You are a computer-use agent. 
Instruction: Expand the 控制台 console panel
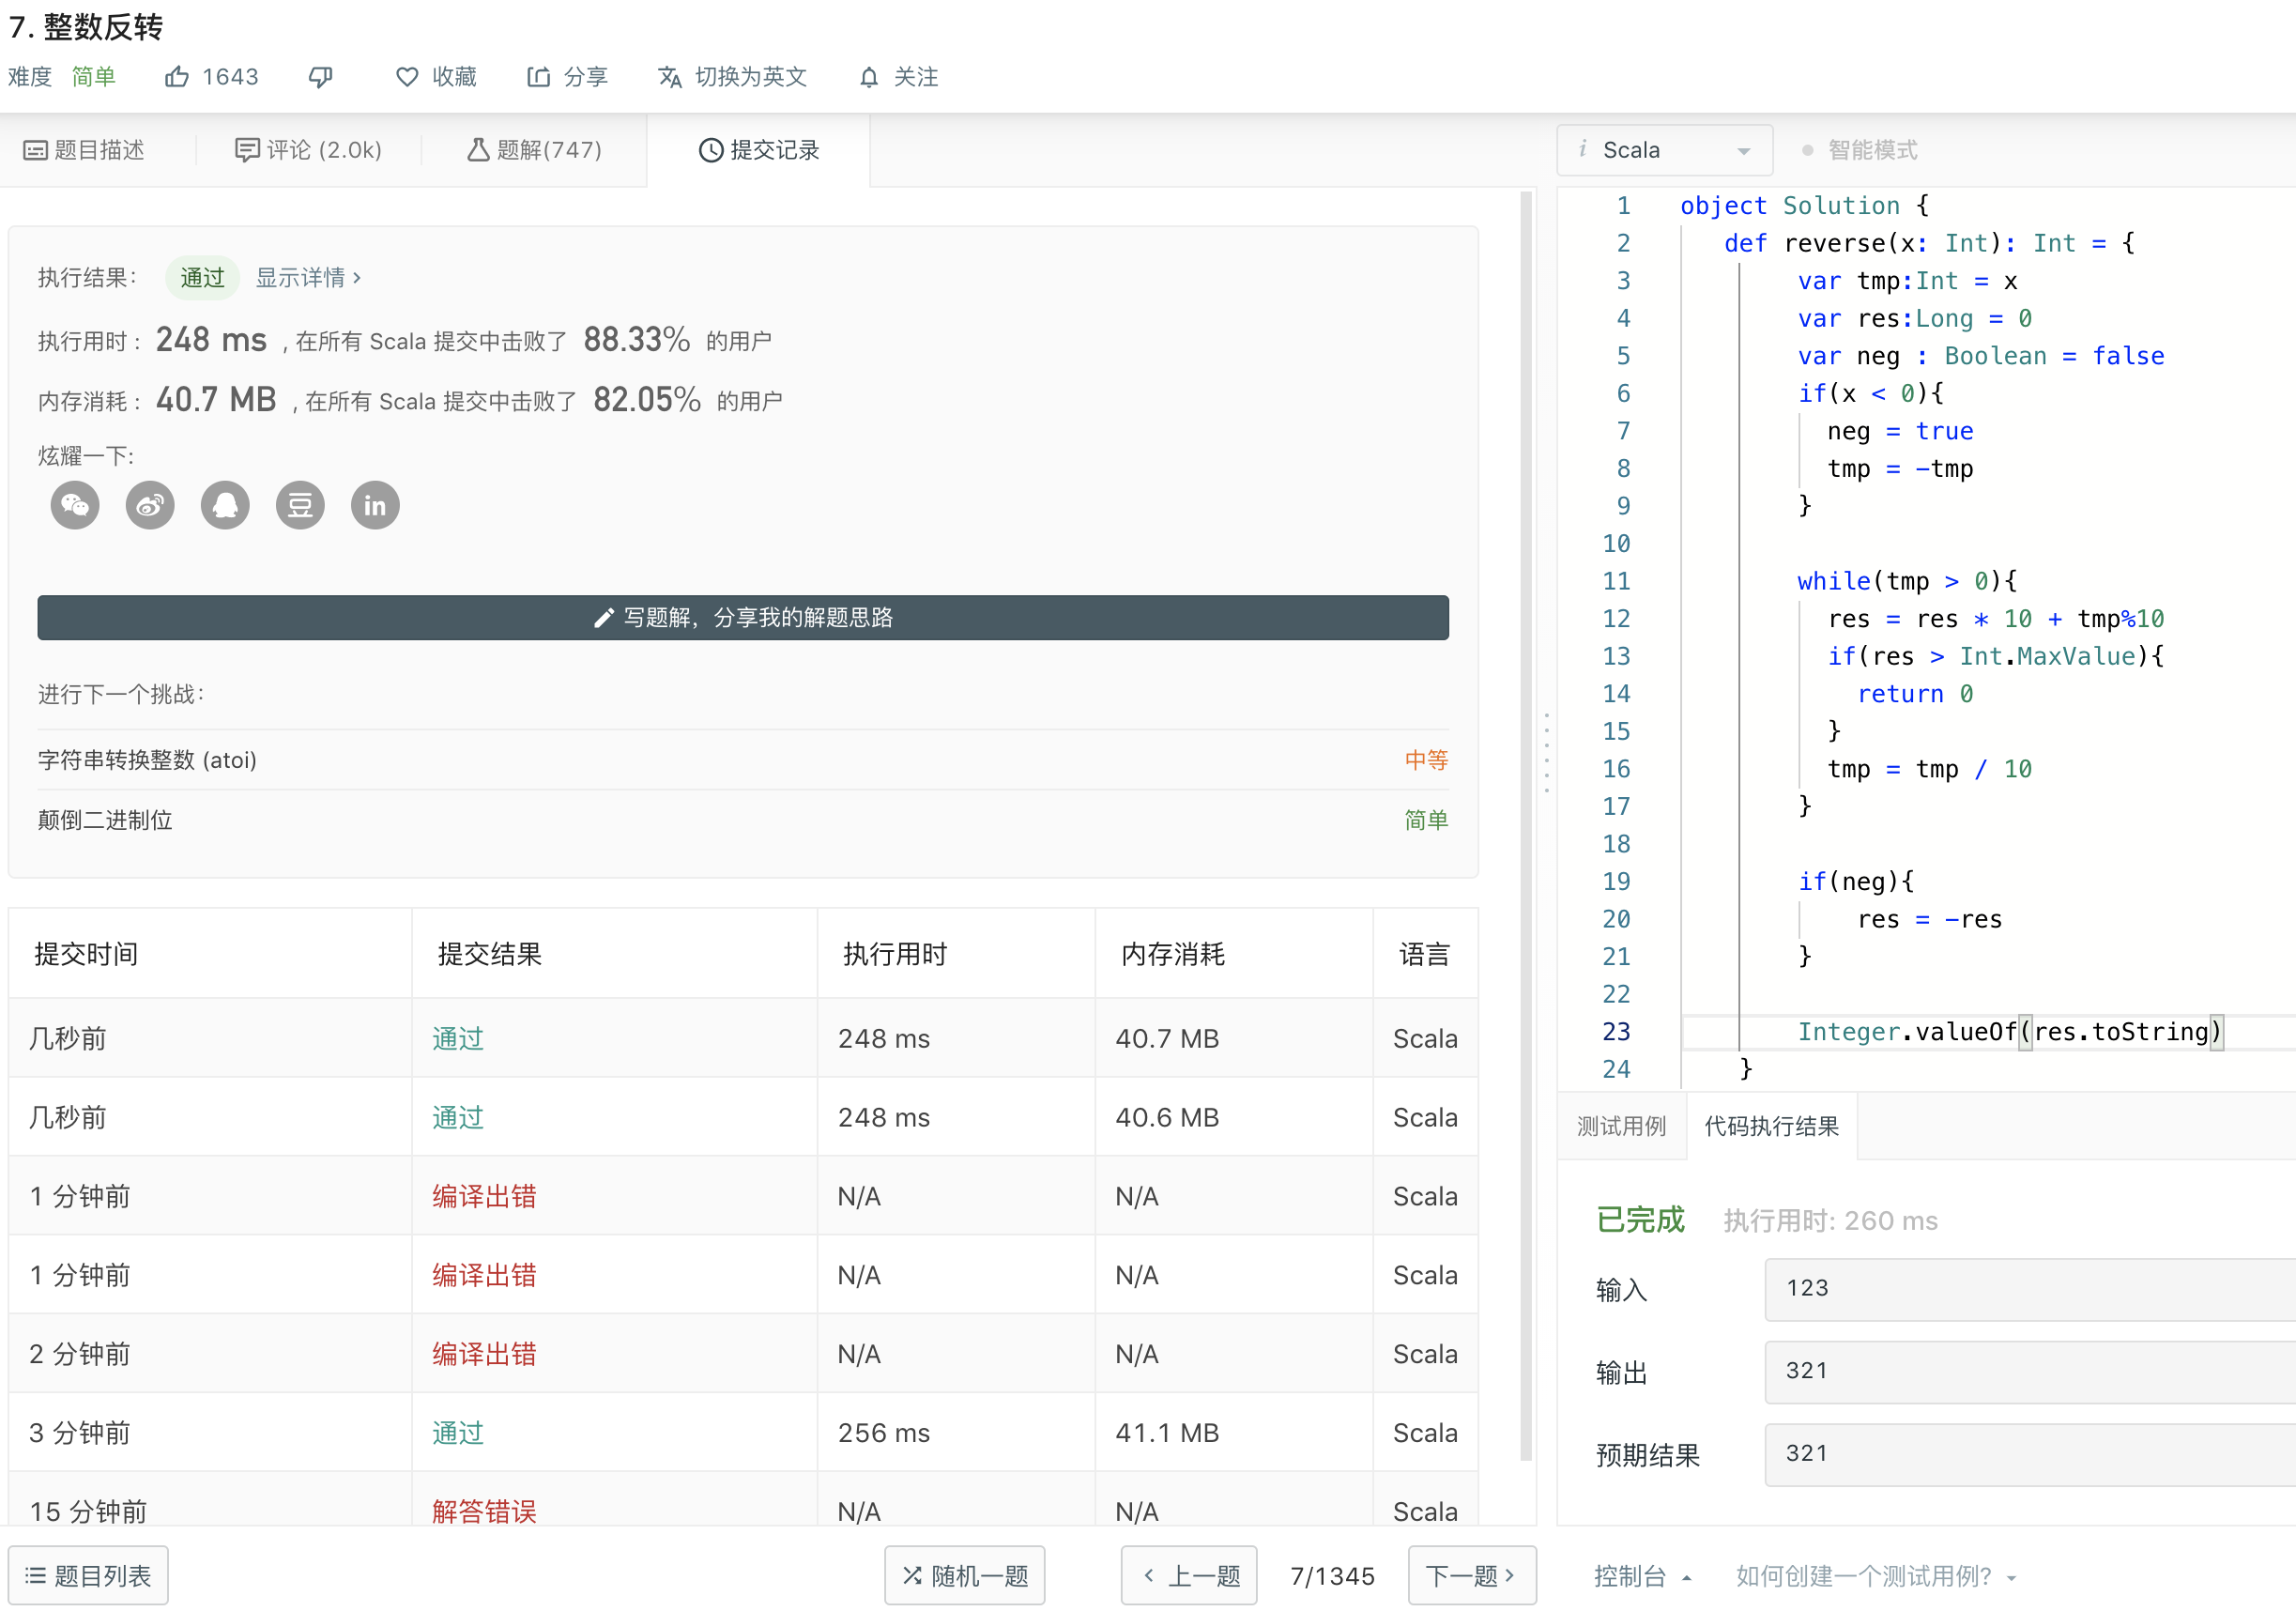(1641, 1576)
